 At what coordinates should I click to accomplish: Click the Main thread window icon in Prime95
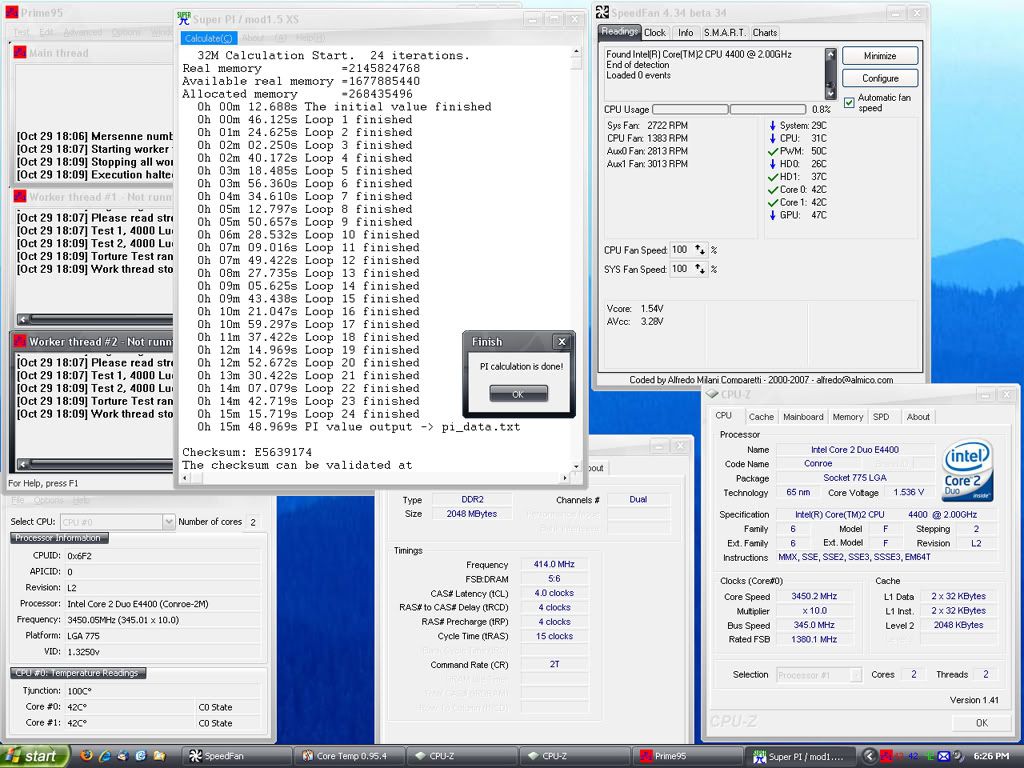pos(20,52)
